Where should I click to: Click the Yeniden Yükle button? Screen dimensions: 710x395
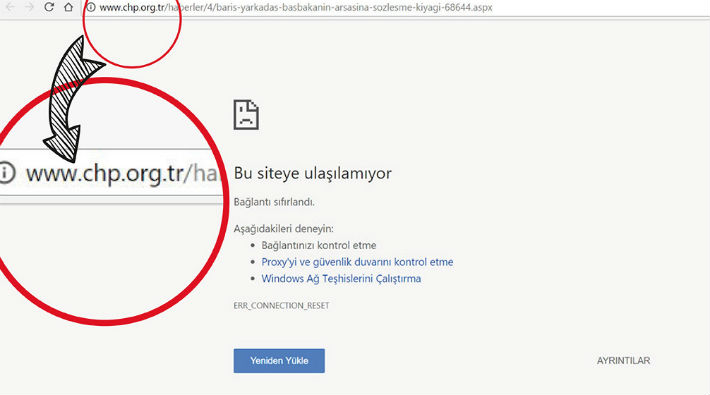click(279, 361)
